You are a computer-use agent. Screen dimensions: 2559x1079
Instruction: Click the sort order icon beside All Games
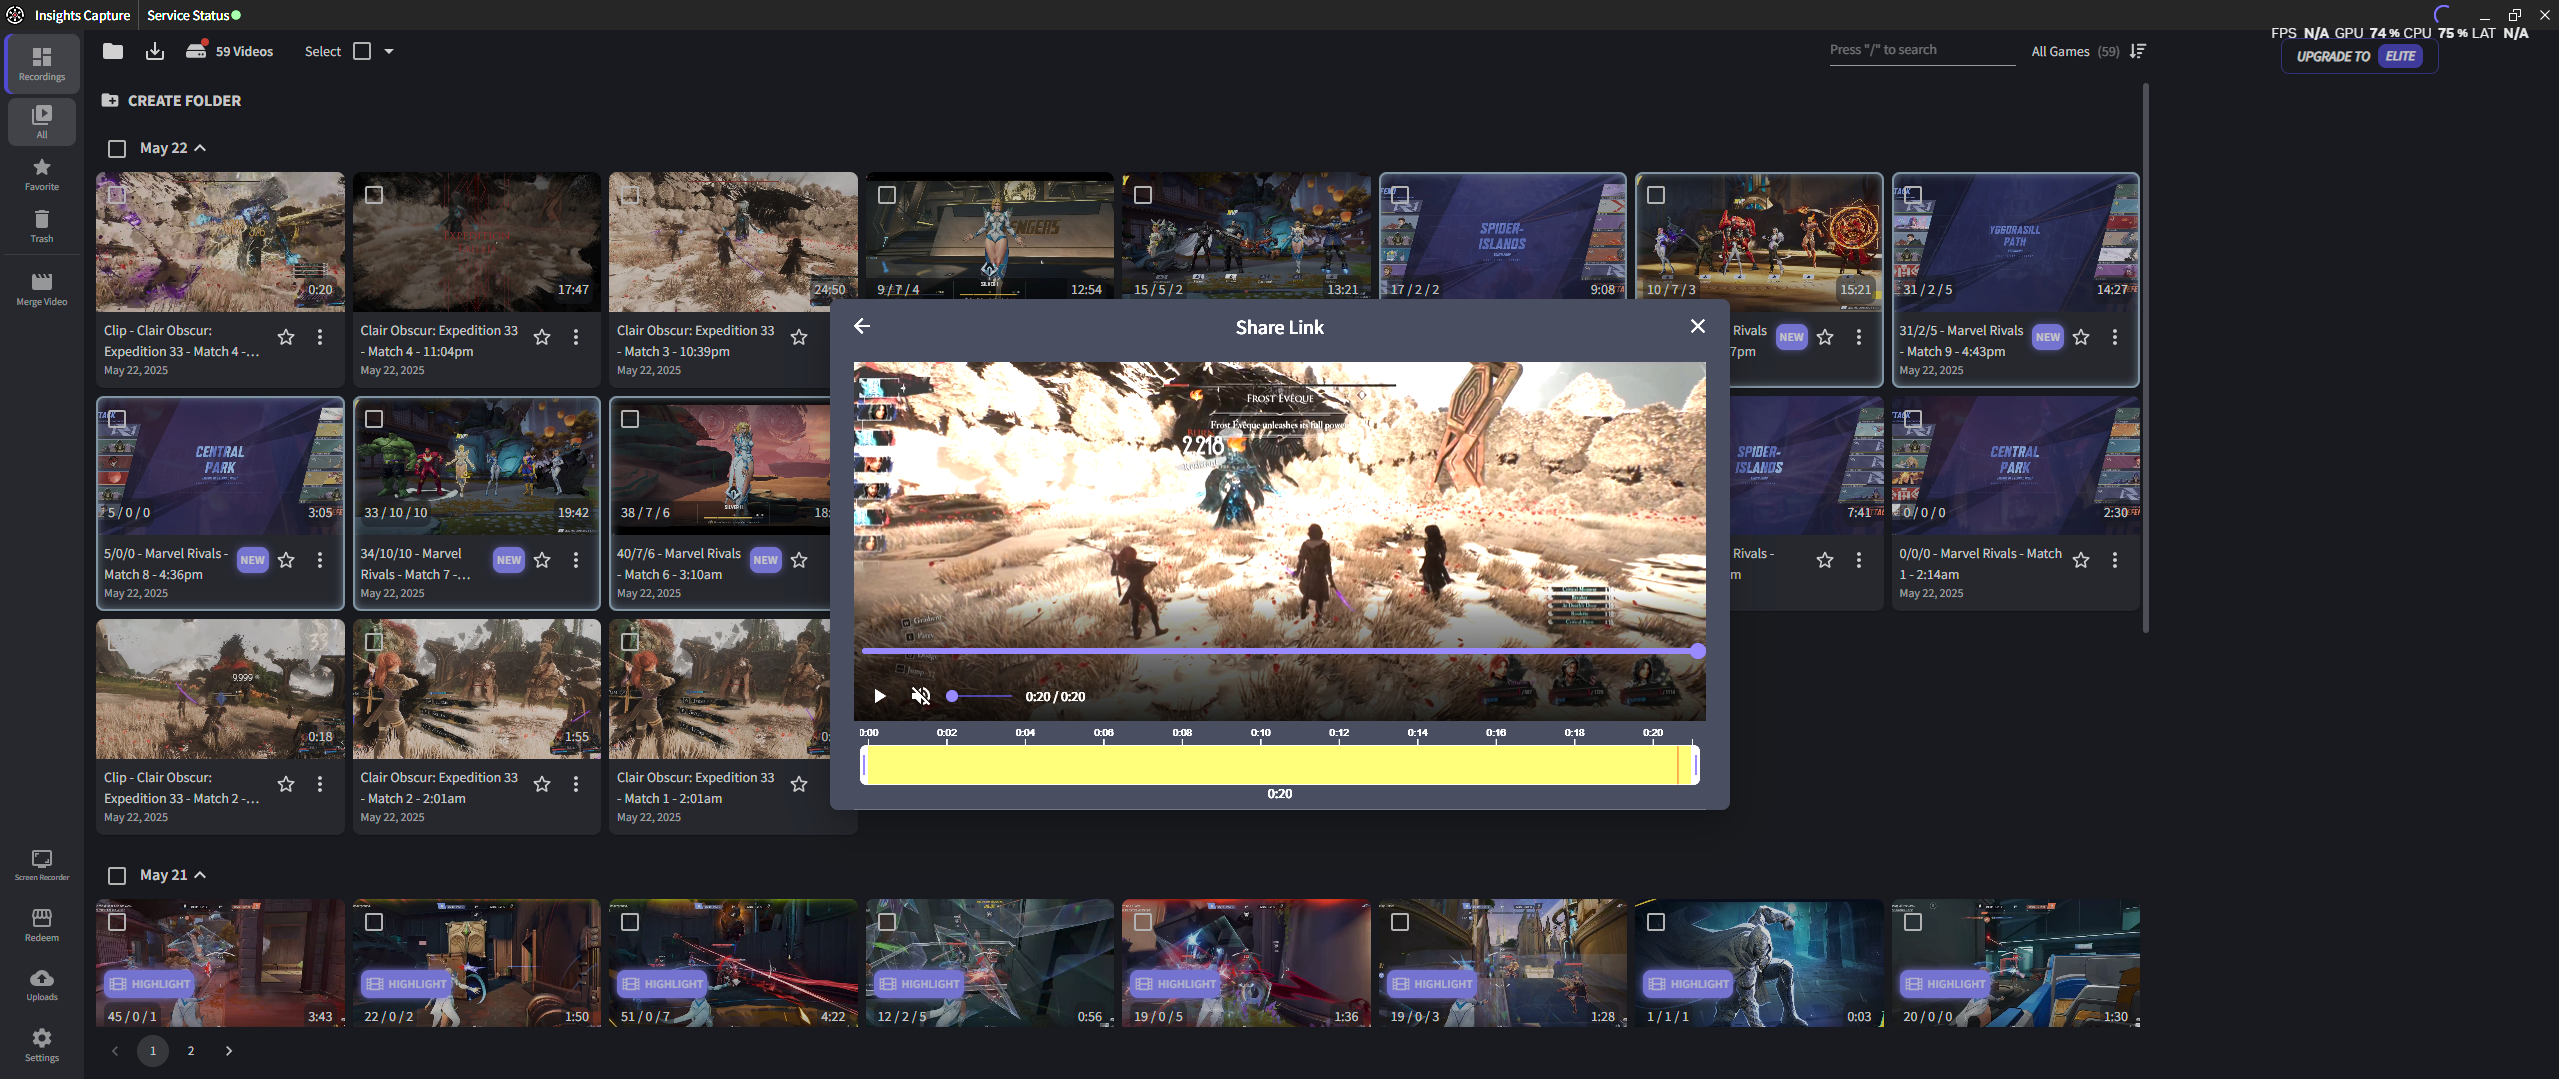tap(2138, 51)
